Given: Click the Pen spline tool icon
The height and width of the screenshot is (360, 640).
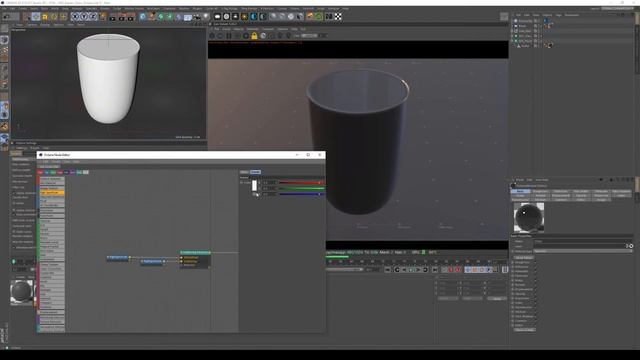Looking at the screenshot, I should (151, 17).
